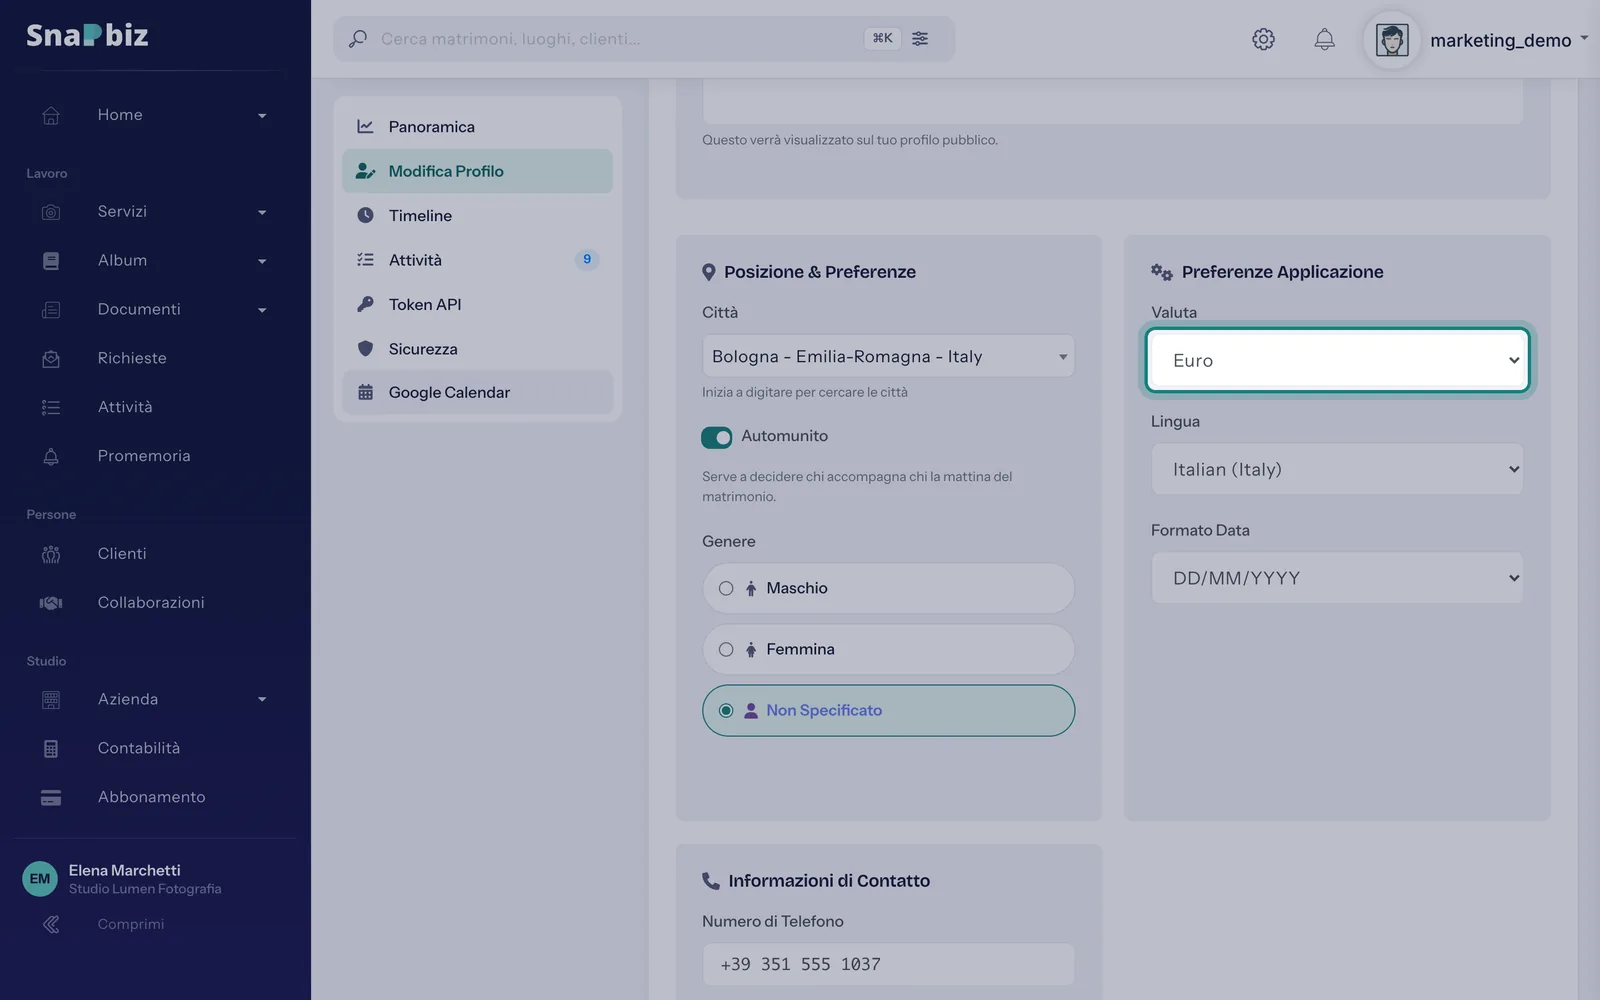Viewport: 1600px width, 1000px height.
Task: Click Clienti people icon in sidebar
Action: click(x=51, y=554)
